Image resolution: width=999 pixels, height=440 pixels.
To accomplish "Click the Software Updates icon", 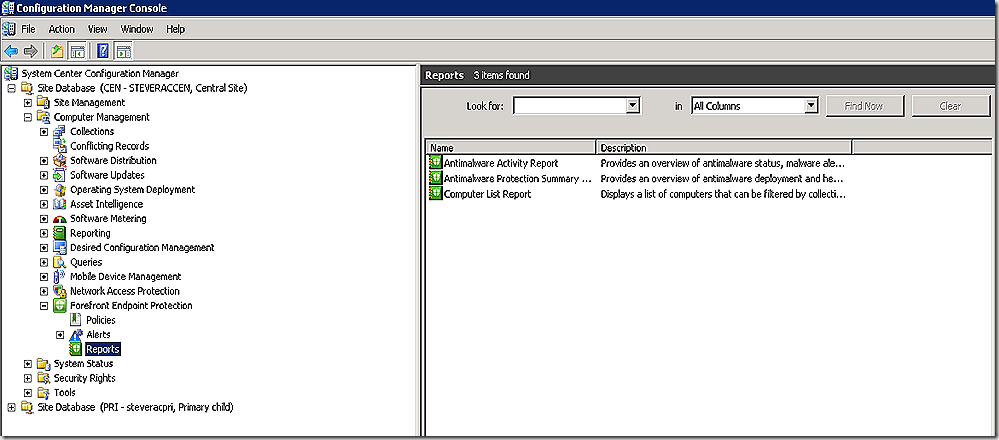I will tap(60, 175).
